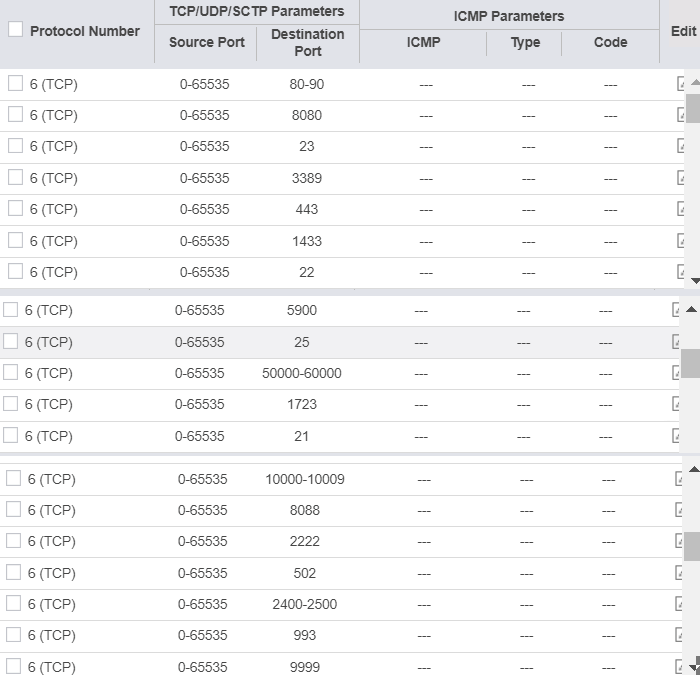Click scrollbar thumb beside port 8080 row
This screenshot has width=700, height=686.
pyautogui.click(x=693, y=106)
